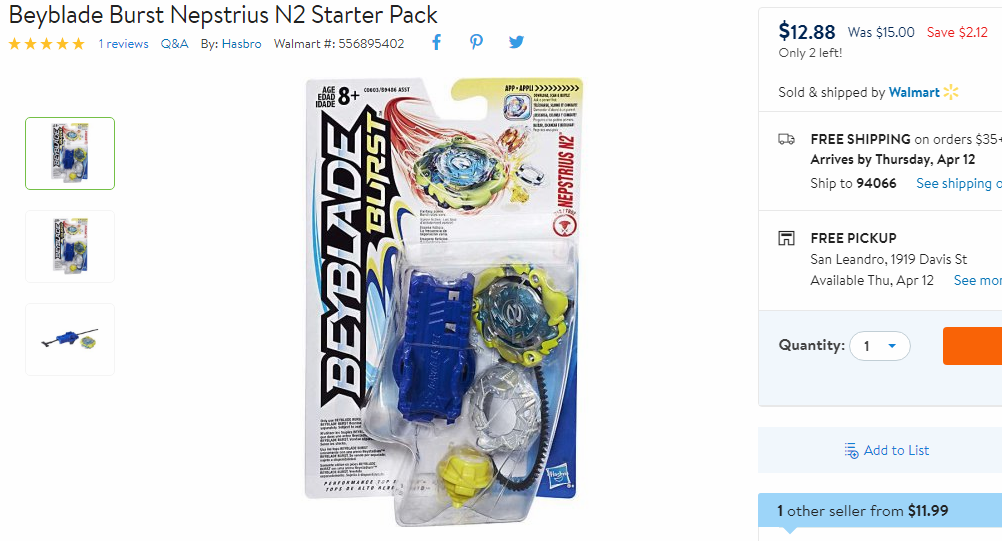The image size is (1002, 541).
Task: Click Add to List link
Action: click(x=896, y=450)
